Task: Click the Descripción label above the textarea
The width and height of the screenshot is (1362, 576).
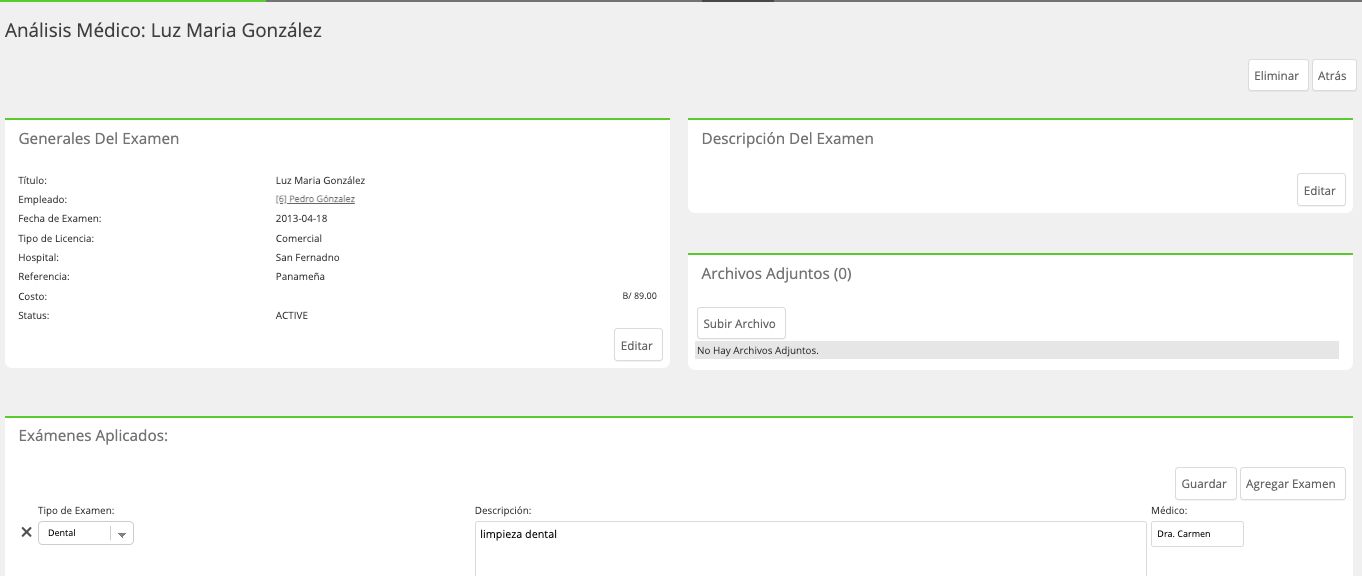Action: (503, 511)
